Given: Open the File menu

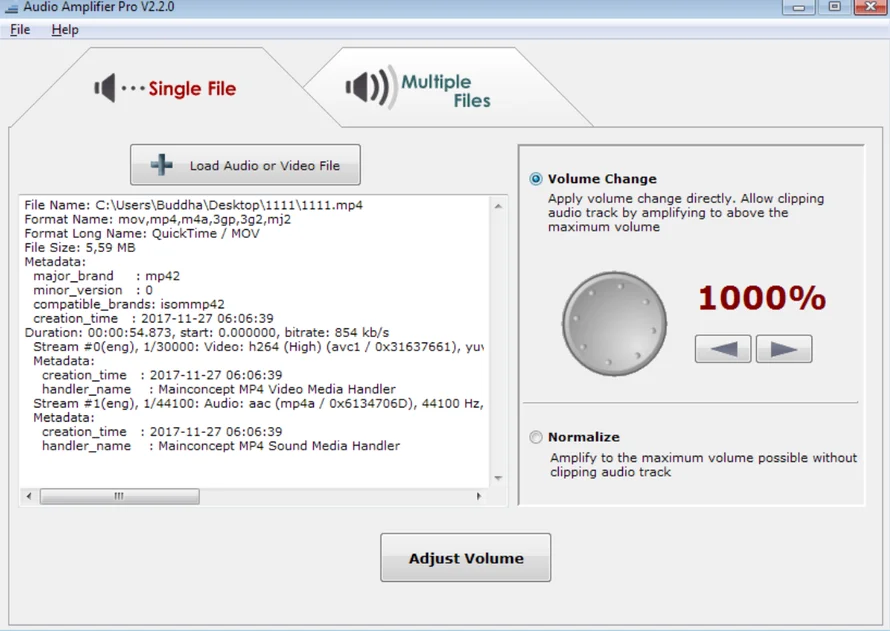Looking at the screenshot, I should coord(20,30).
